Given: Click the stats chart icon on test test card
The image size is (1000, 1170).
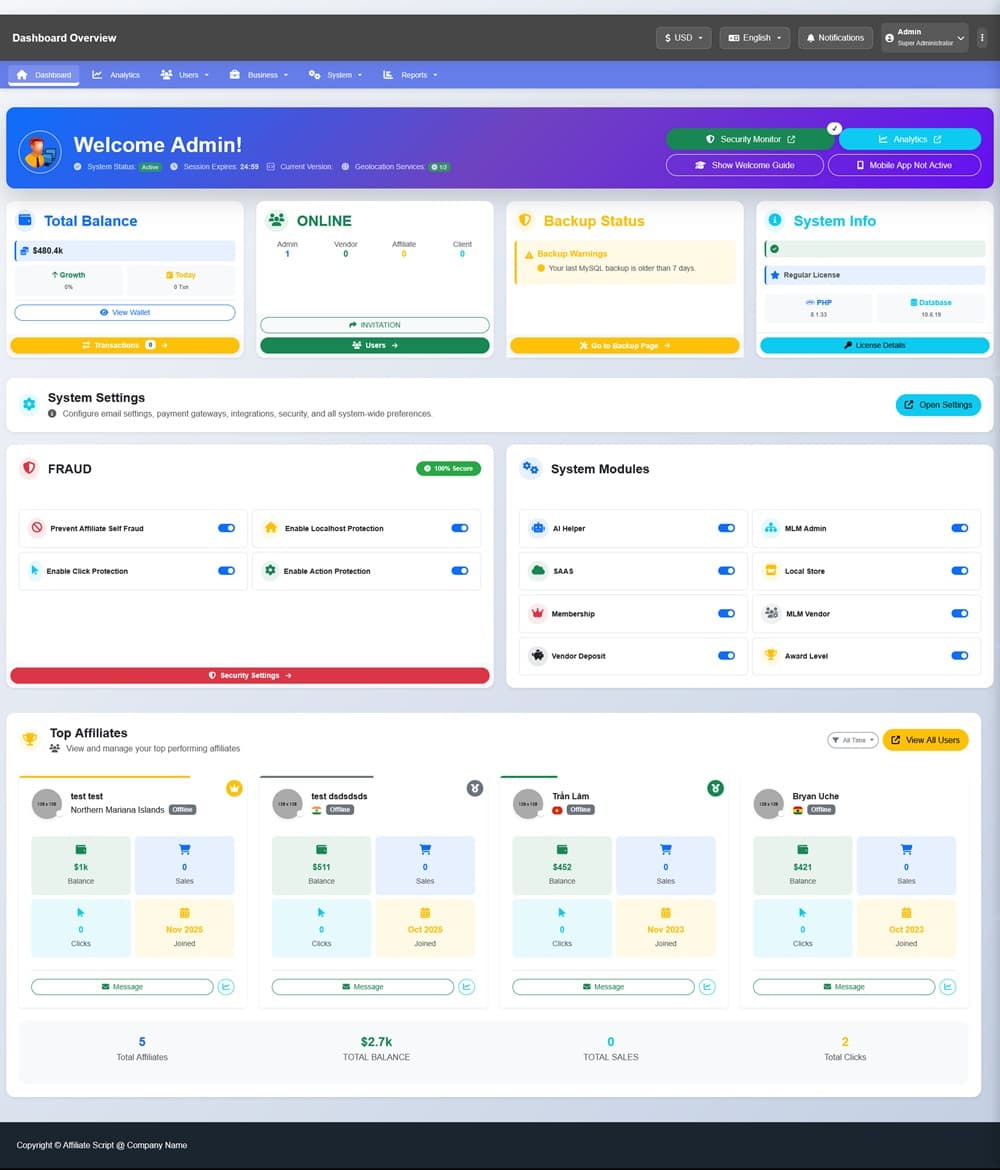Looking at the screenshot, I should [226, 987].
